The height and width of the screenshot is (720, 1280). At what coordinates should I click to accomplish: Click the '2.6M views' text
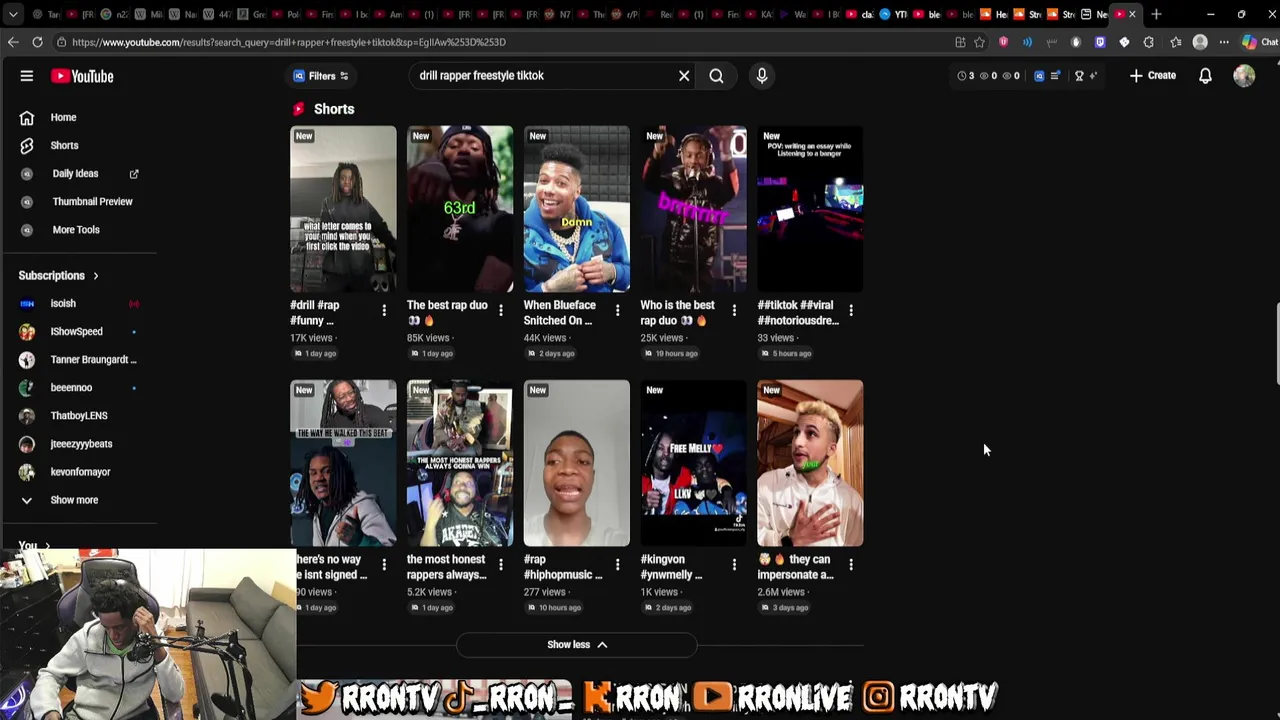[782, 592]
